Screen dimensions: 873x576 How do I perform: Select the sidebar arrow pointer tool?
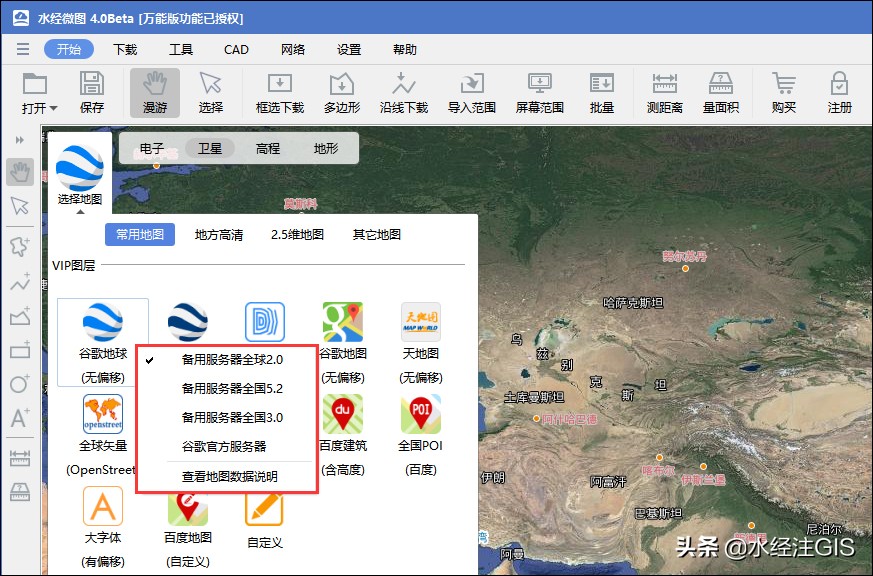(20, 206)
